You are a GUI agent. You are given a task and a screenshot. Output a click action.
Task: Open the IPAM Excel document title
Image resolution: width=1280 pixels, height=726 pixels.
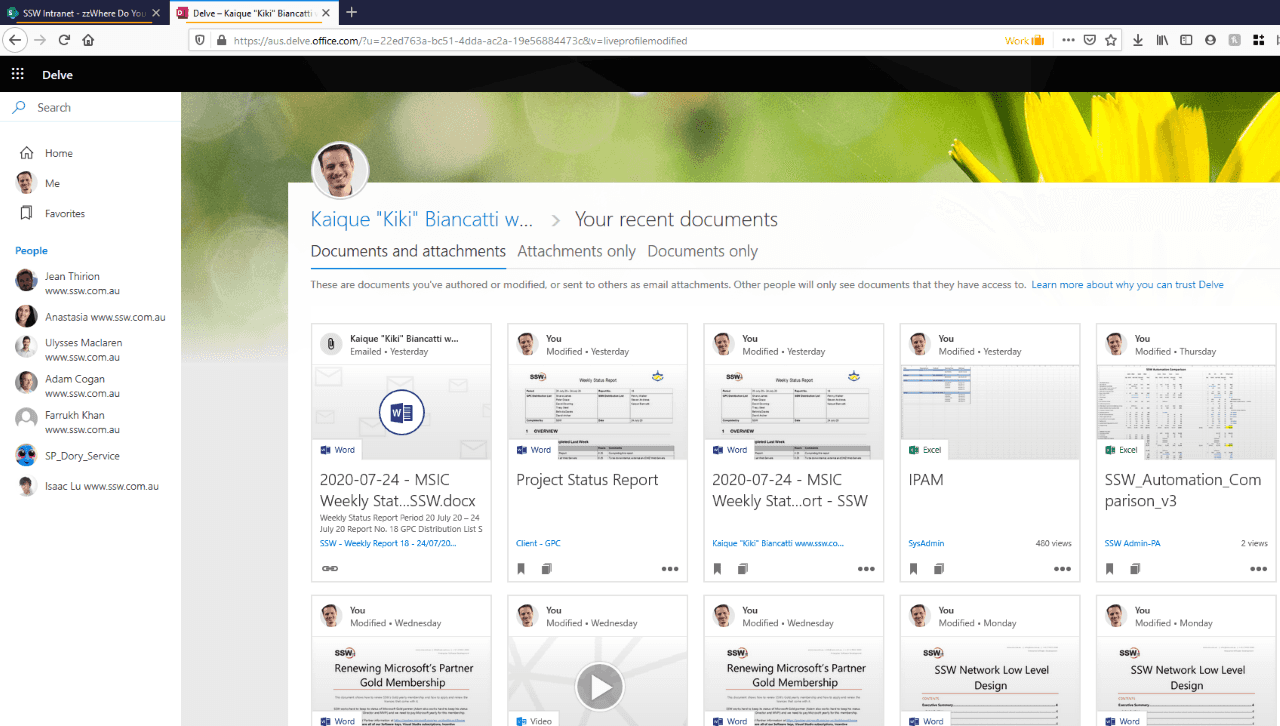coord(926,480)
